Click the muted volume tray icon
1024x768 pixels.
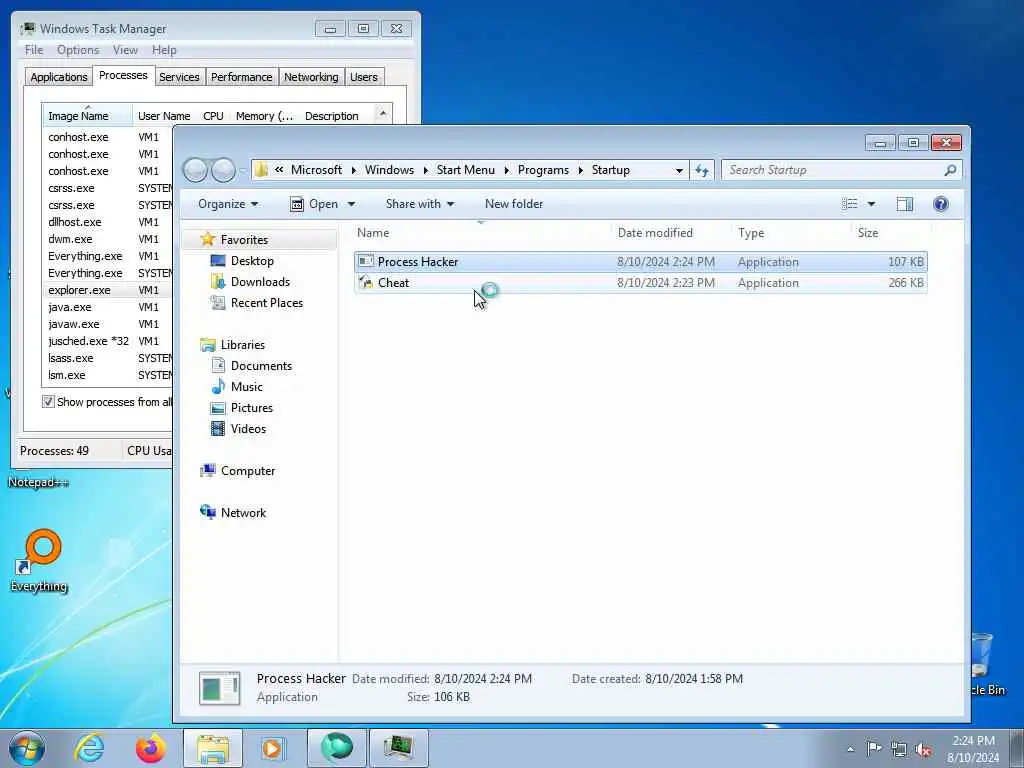[923, 749]
